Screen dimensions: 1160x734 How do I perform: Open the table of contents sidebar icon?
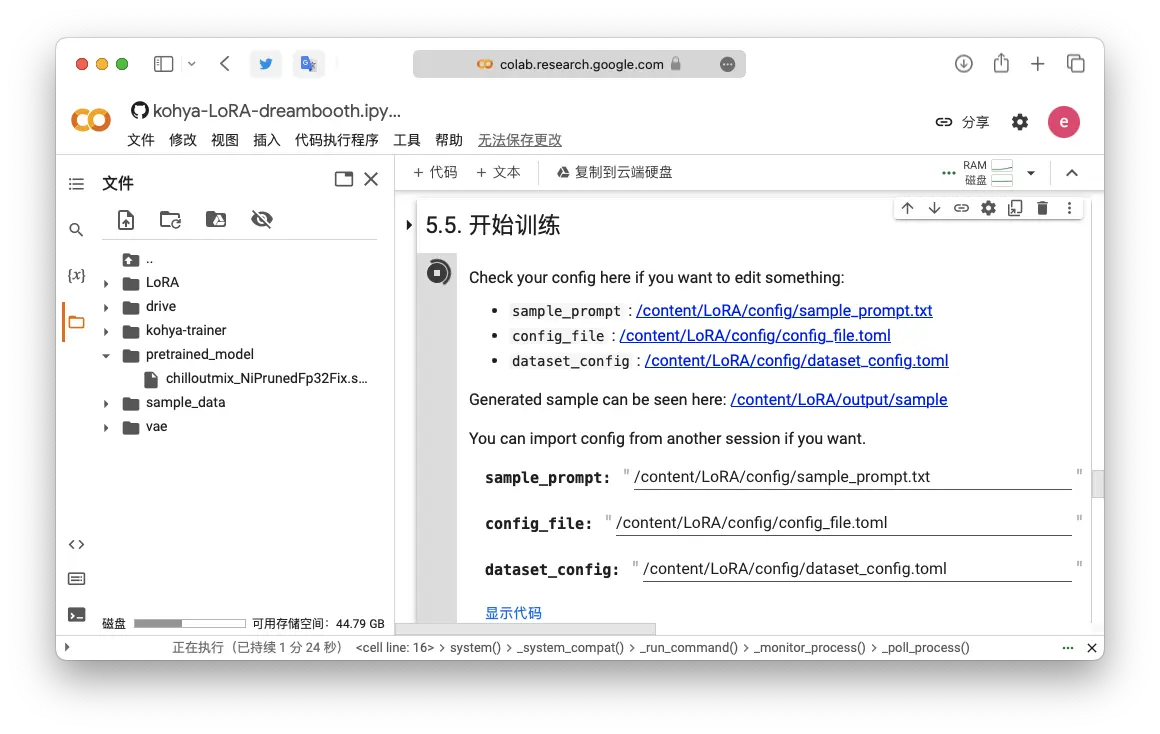coord(76,184)
